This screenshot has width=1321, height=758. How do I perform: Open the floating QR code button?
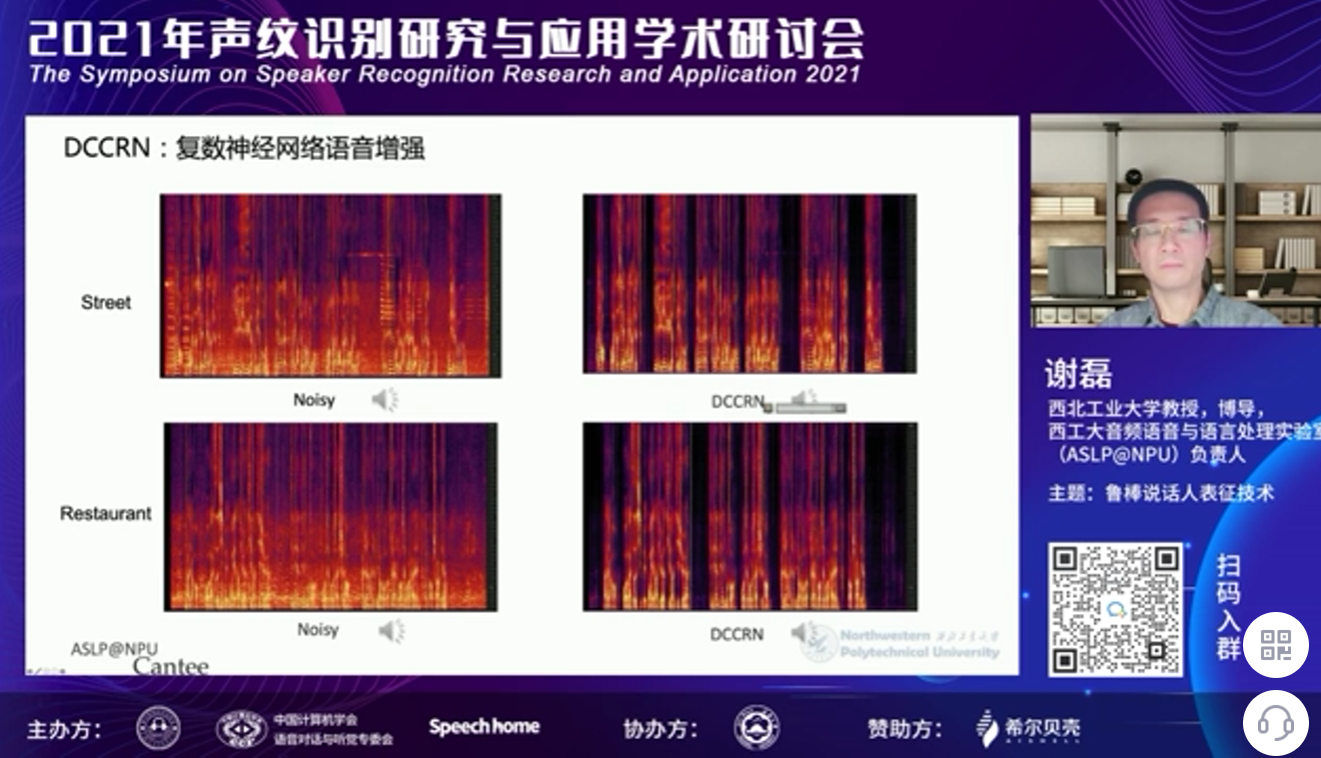(1276, 645)
